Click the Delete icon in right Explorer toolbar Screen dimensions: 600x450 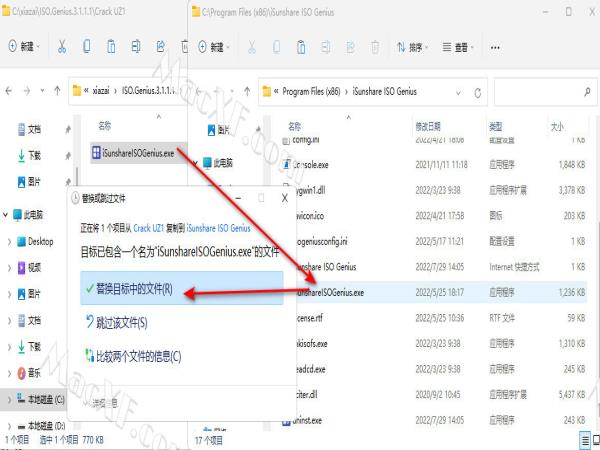click(x=375, y=47)
